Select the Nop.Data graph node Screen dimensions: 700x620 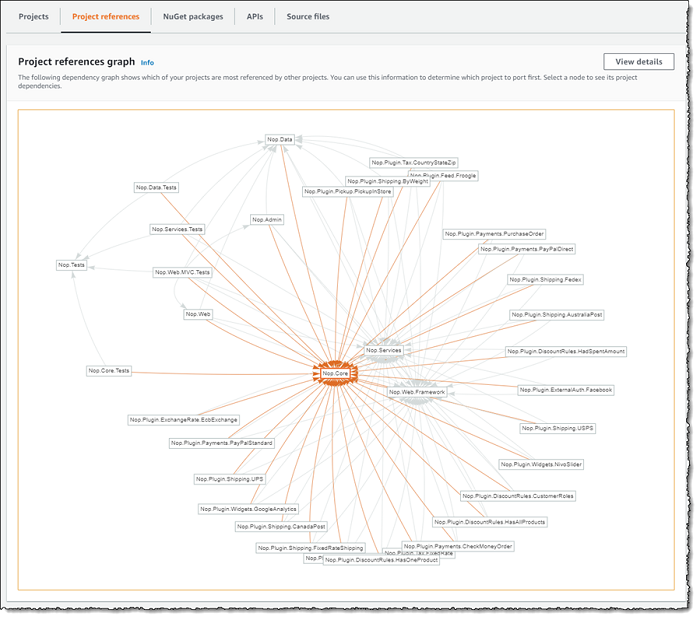click(x=280, y=139)
